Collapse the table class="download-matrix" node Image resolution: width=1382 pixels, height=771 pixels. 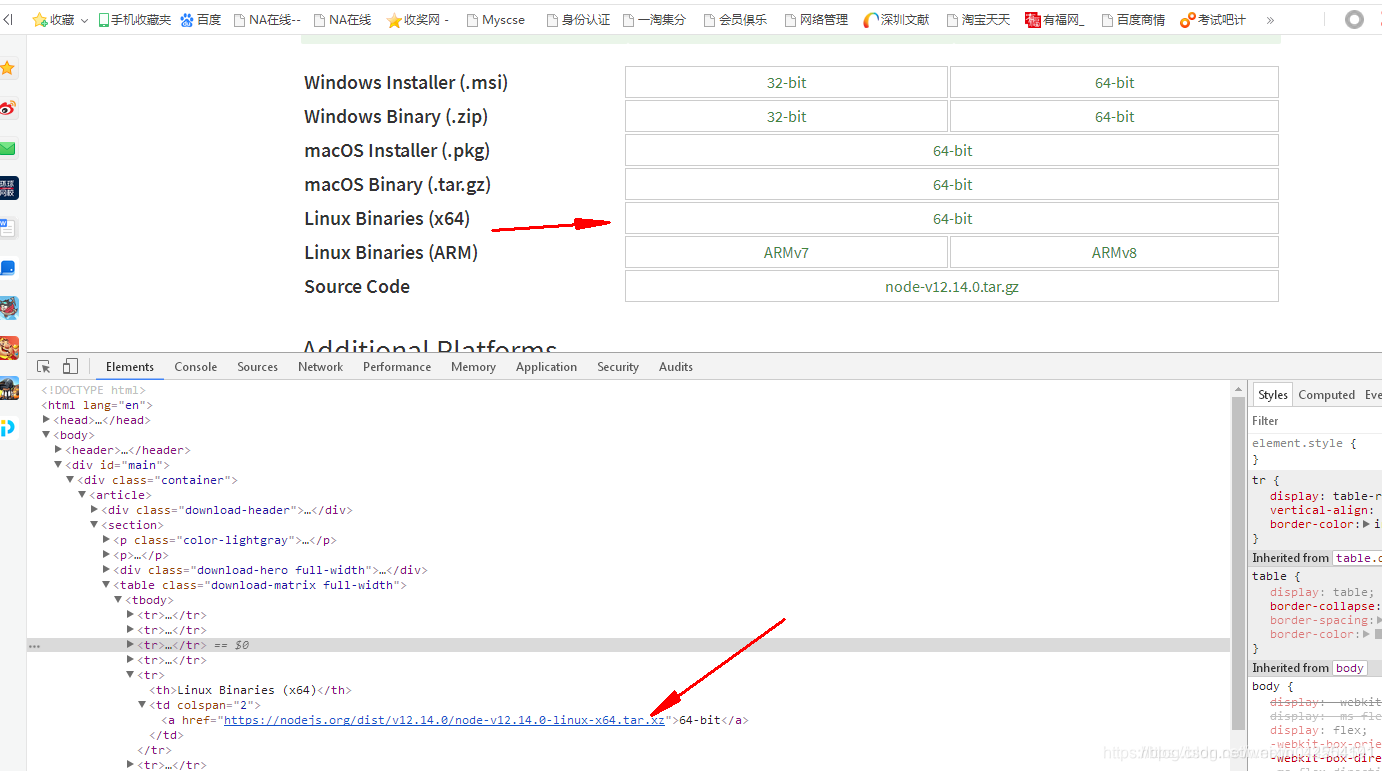pos(107,585)
